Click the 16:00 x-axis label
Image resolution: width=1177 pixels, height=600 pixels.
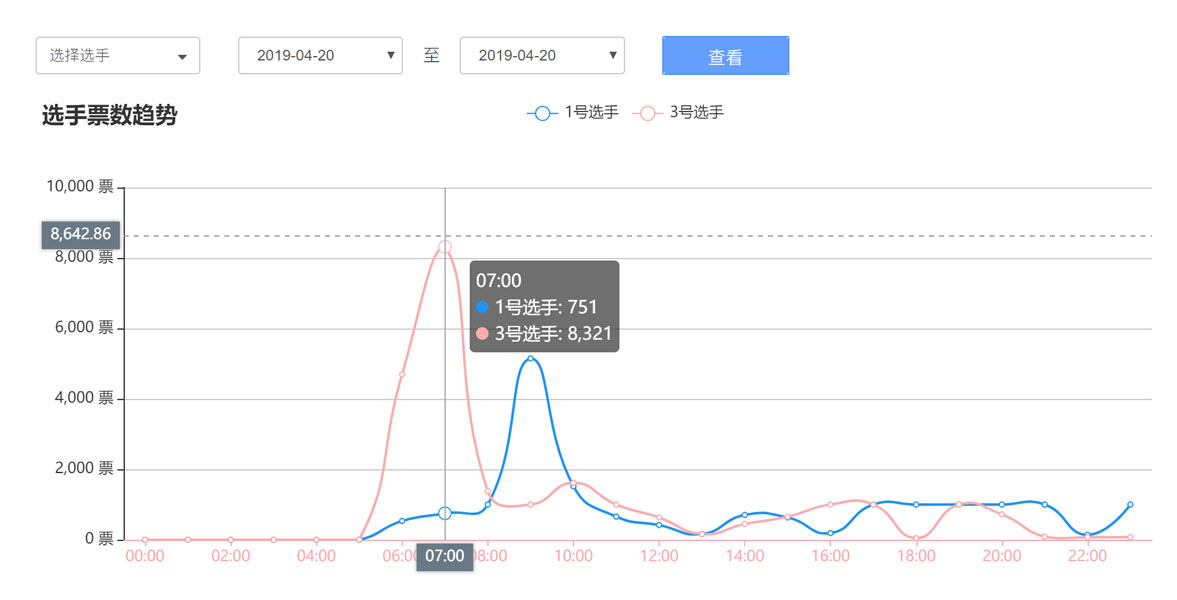830,556
